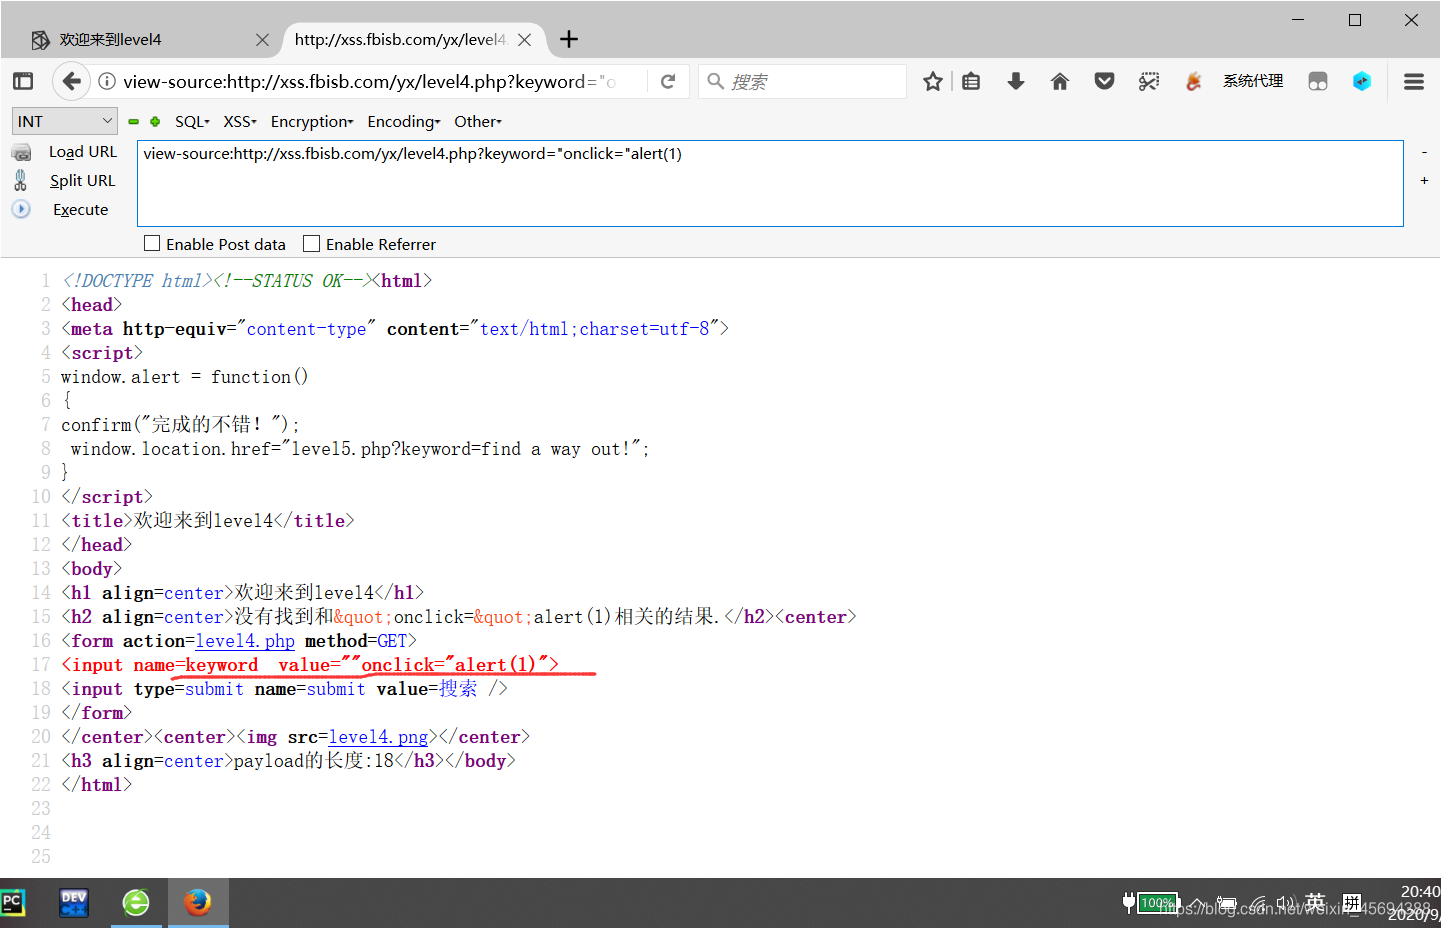The height and width of the screenshot is (928, 1441).
Task: Save the page to Pocket
Action: [x=1104, y=81]
